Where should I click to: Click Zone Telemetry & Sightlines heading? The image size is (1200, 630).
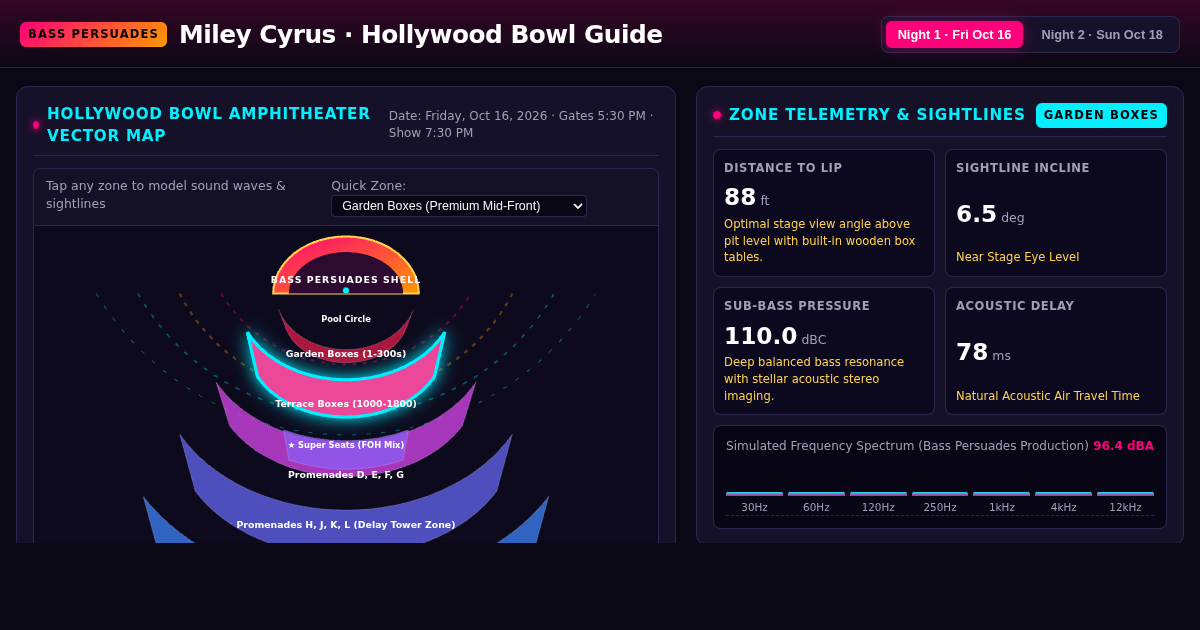coord(877,115)
